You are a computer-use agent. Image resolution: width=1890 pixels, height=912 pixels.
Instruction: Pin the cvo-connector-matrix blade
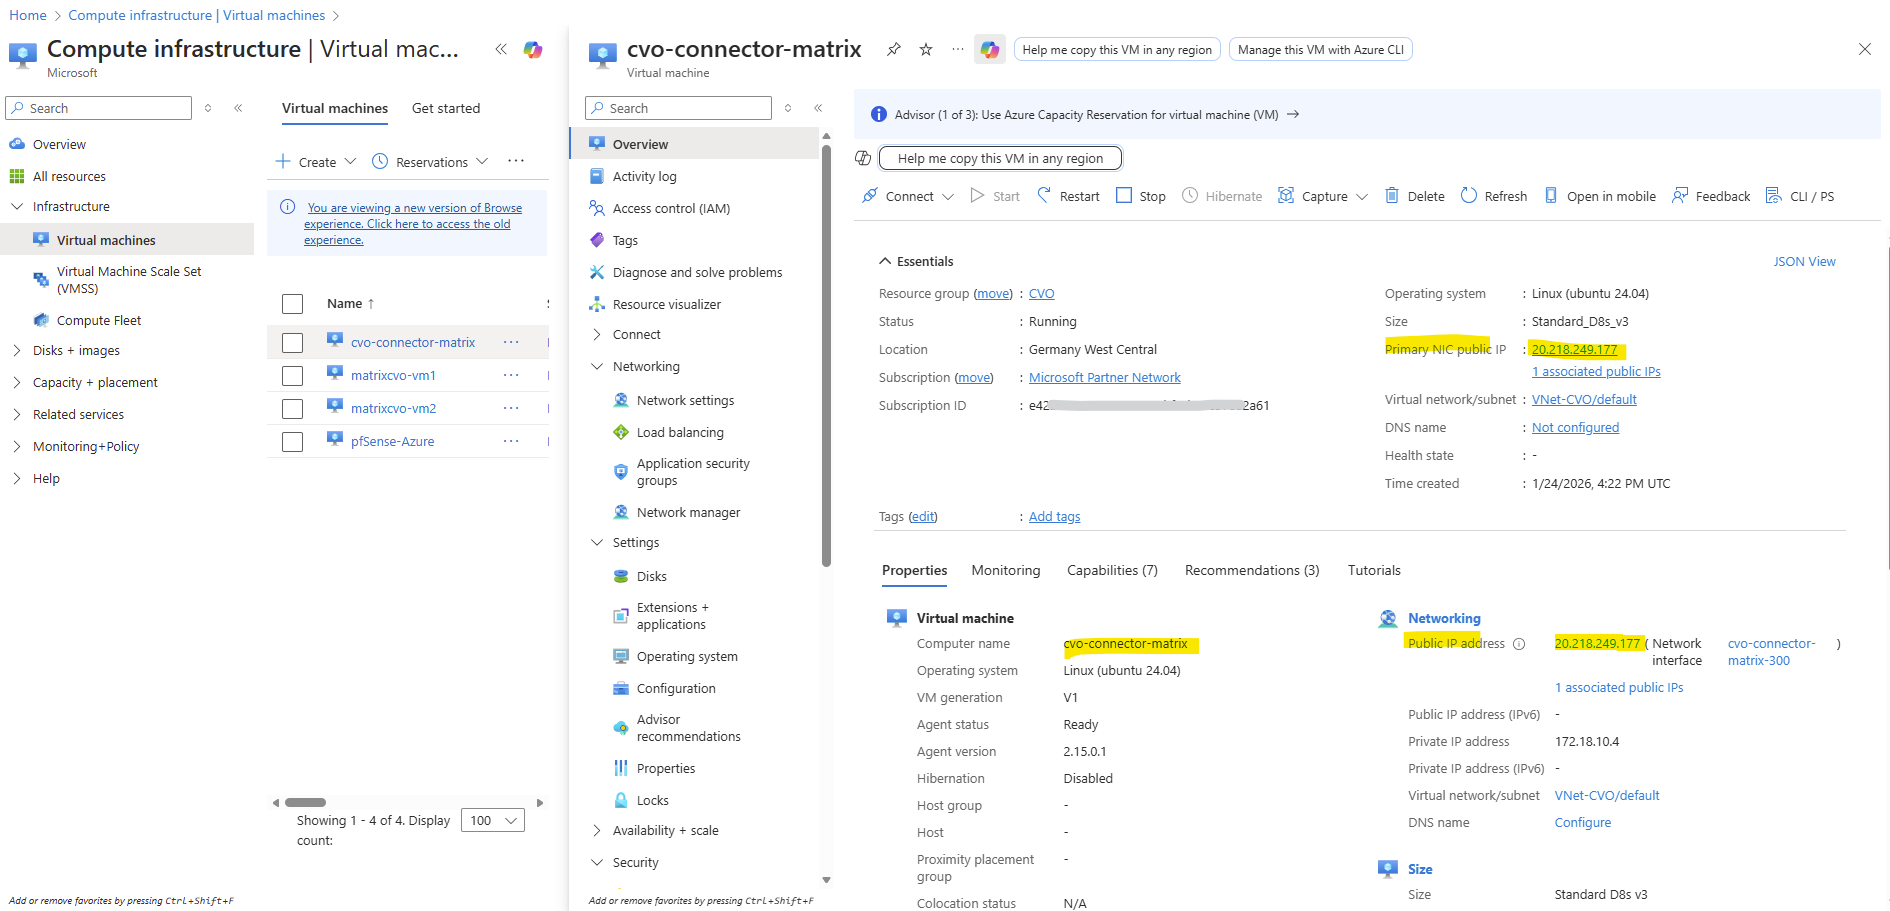click(894, 50)
